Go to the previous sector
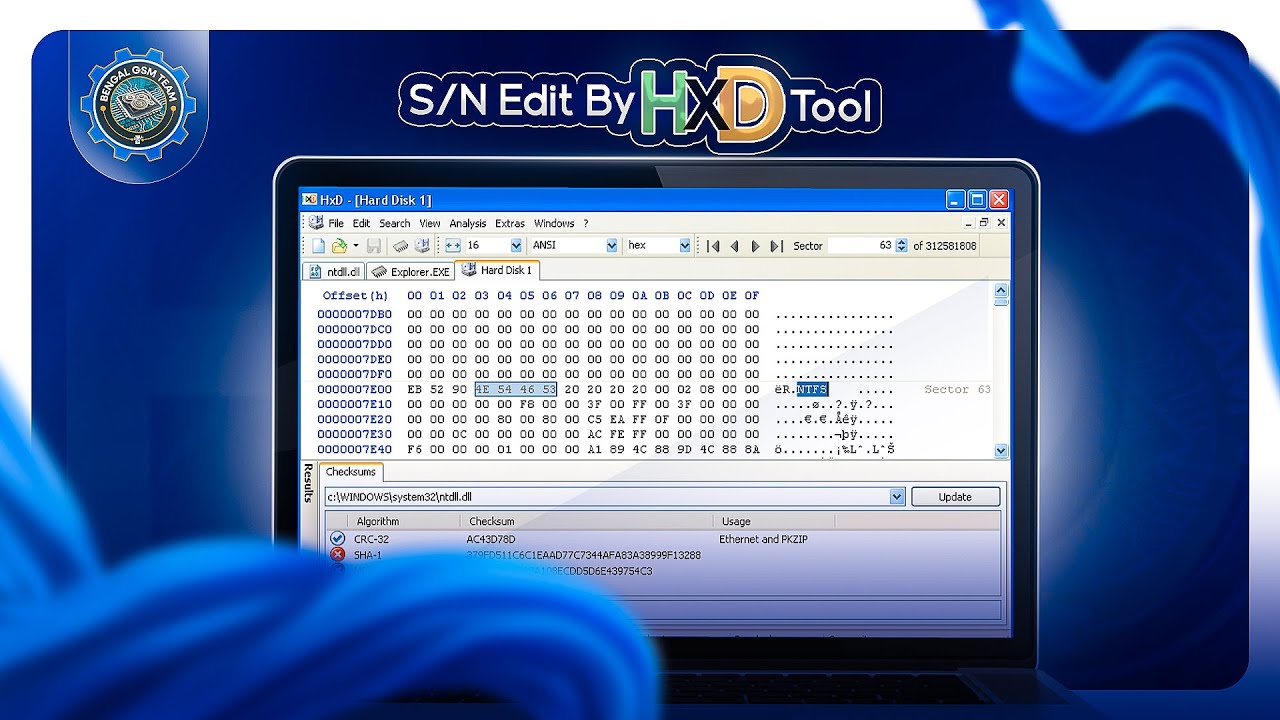Viewport: 1280px width, 720px height. pos(734,245)
